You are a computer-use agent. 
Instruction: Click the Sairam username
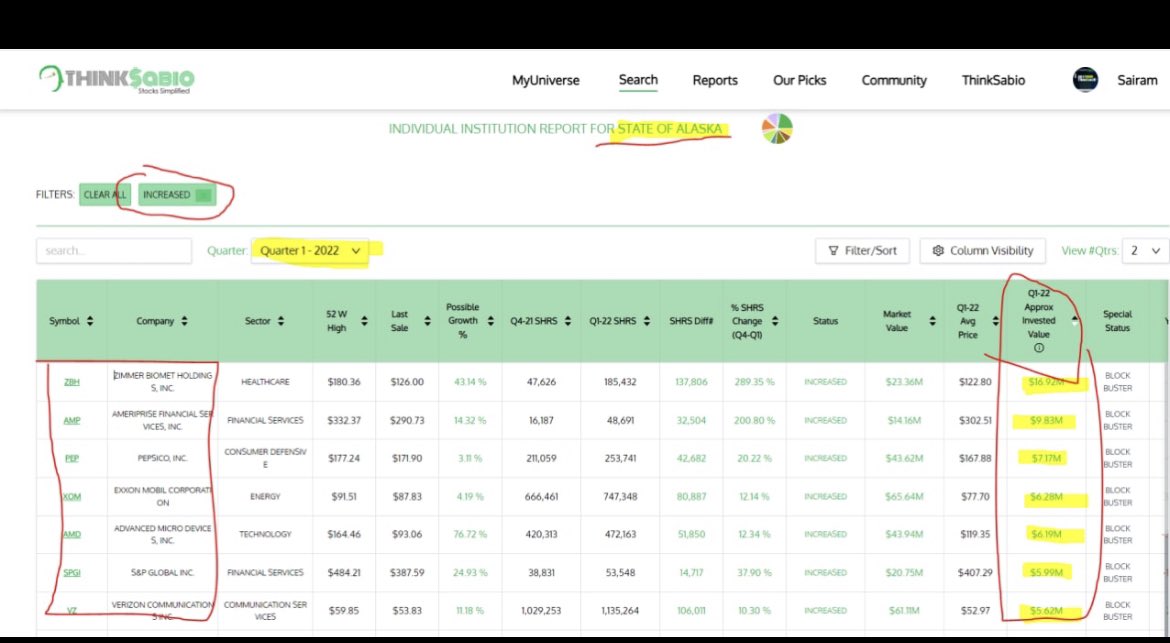(1137, 80)
